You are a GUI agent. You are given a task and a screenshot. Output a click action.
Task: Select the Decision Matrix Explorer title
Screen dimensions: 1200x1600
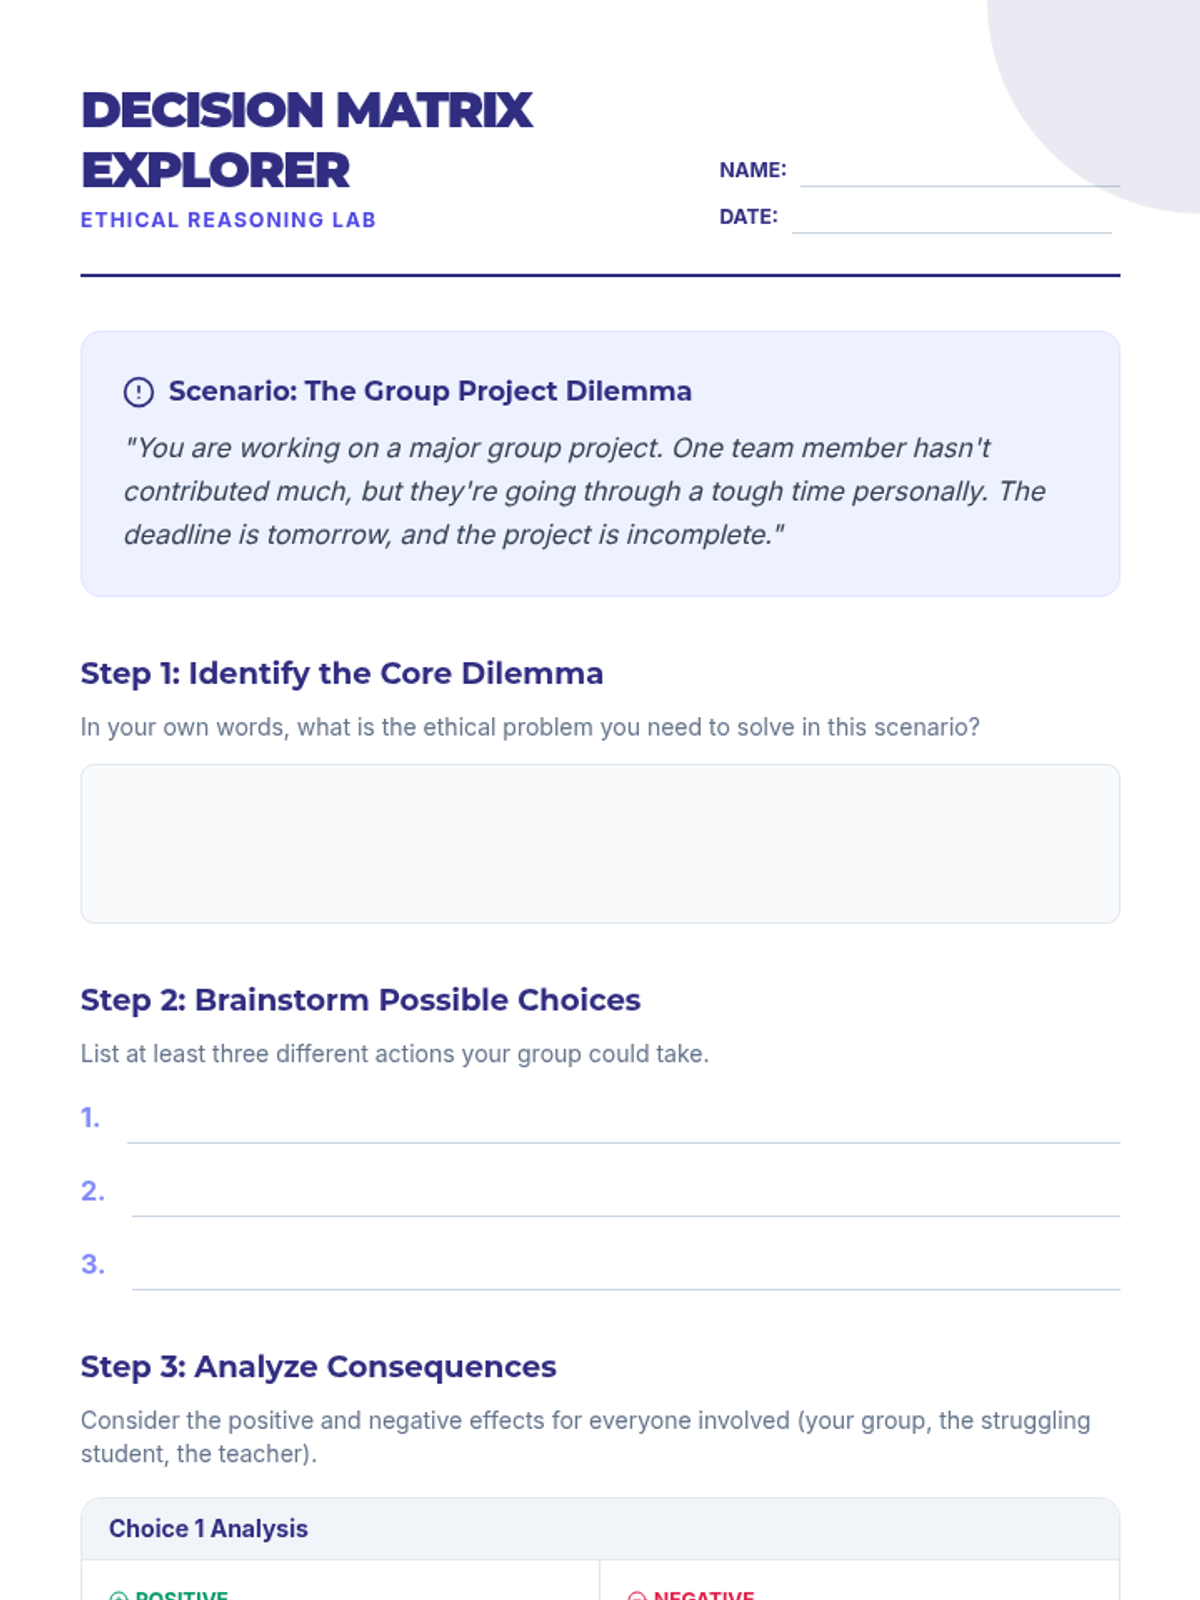point(306,140)
